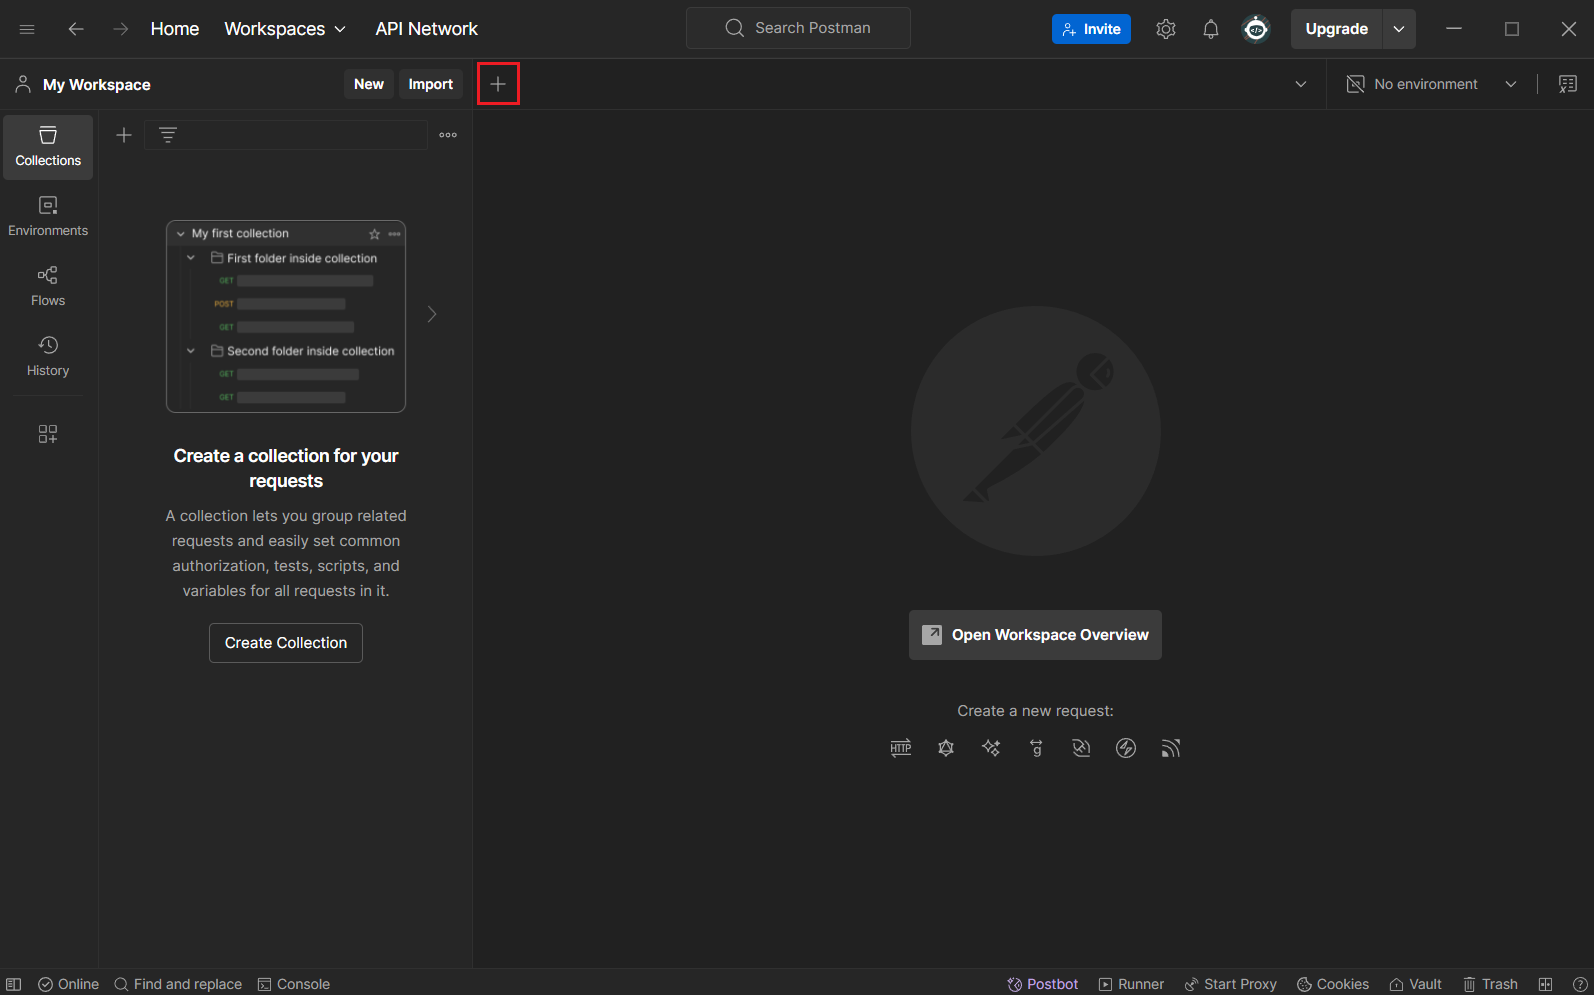
Task: Create new collection with sidebar plus icon
Action: click(x=124, y=135)
